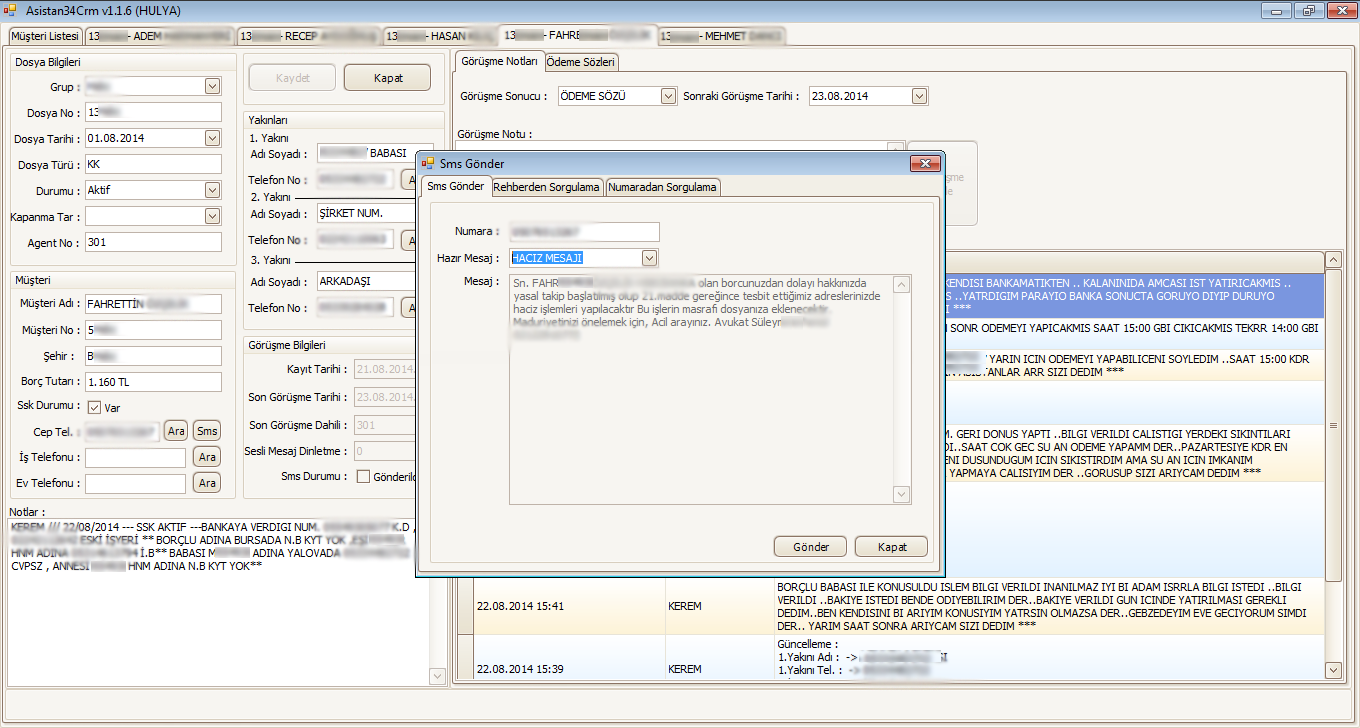Click the Ev Telefonu input field

pyautogui.click(x=136, y=483)
